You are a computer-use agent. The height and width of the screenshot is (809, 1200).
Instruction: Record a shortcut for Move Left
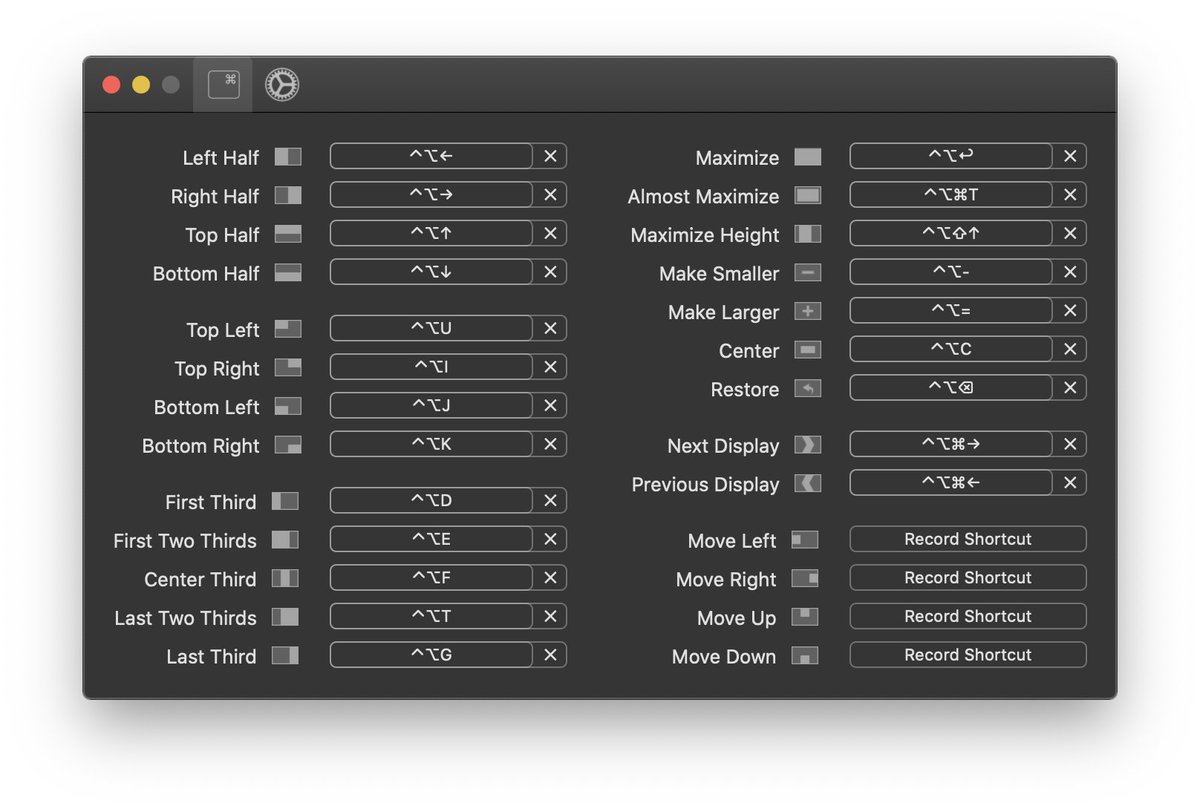[x=968, y=539]
